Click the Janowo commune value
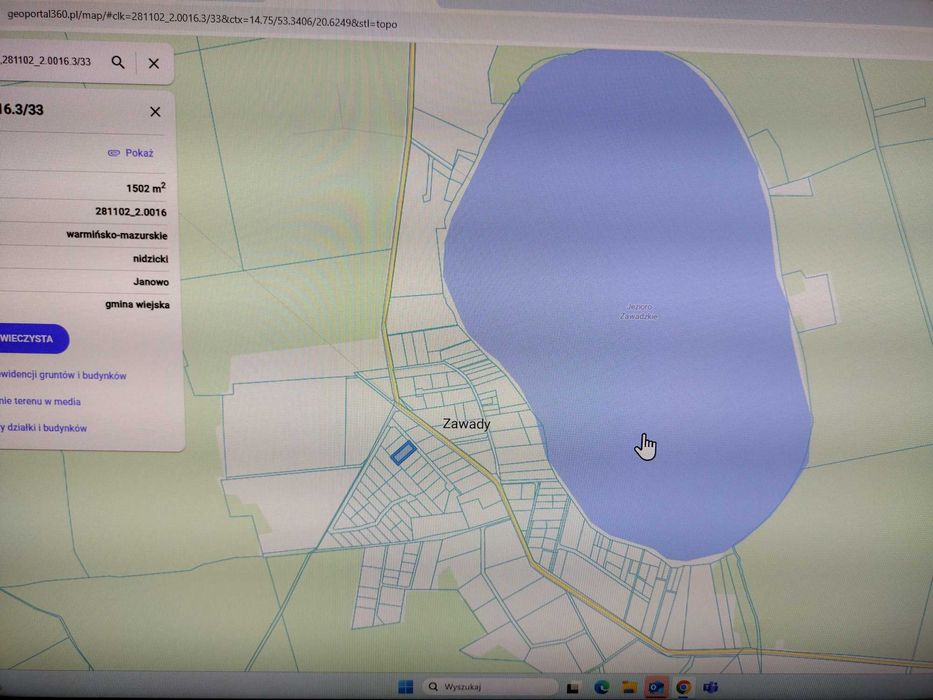The image size is (933, 700). coord(151,282)
